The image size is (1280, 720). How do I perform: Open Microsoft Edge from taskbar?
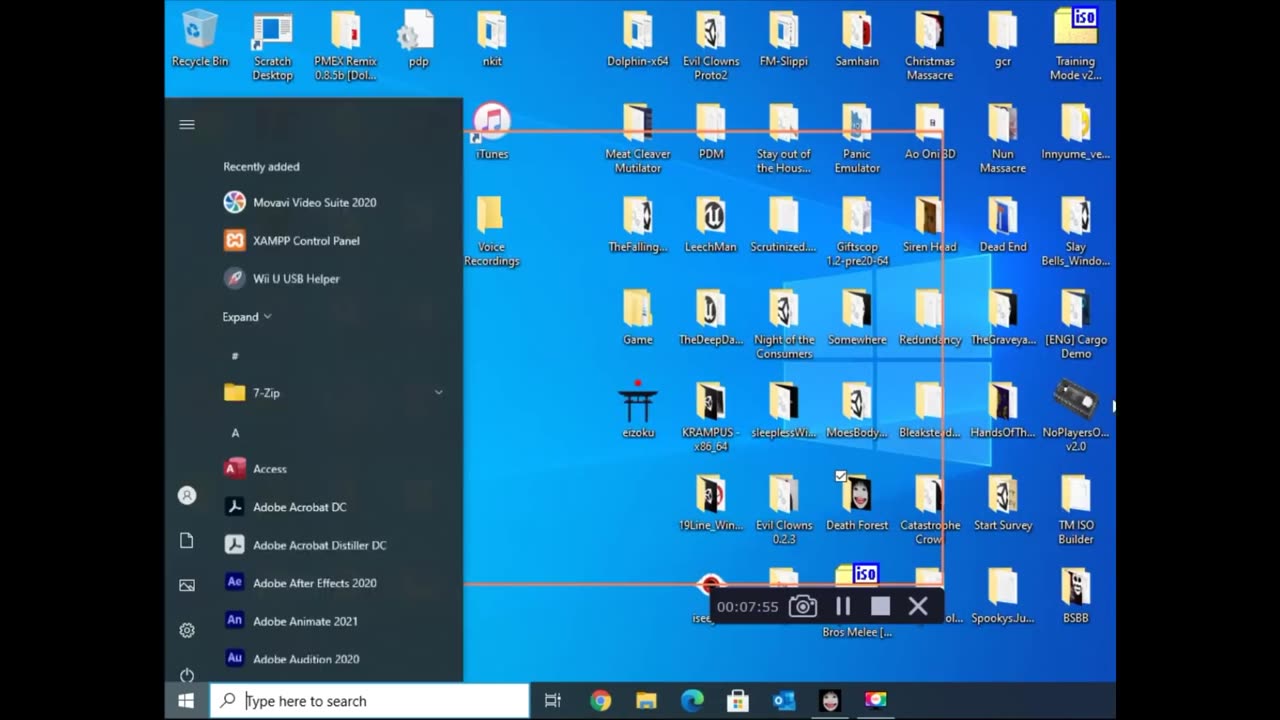click(x=692, y=701)
